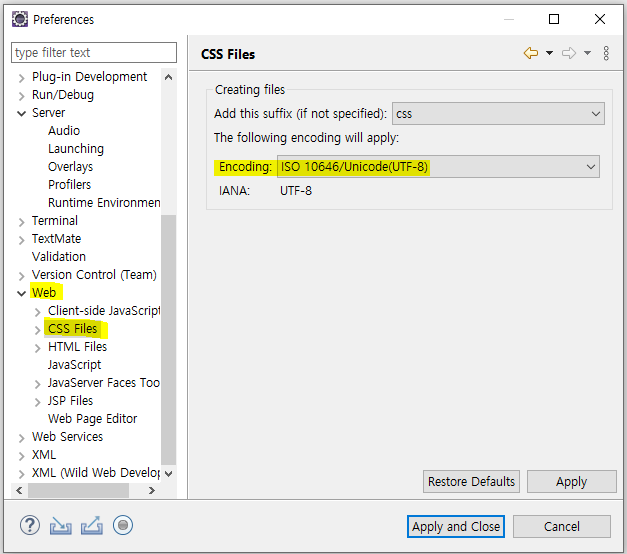The image size is (627, 554).
Task: Select Terminal tree item label
Action: [x=55, y=221]
